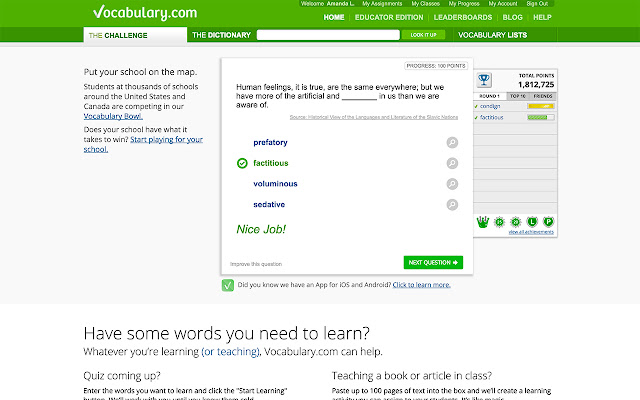This screenshot has width=640, height=400.
Task: Open 'view all achievements' link
Action: 531,232
